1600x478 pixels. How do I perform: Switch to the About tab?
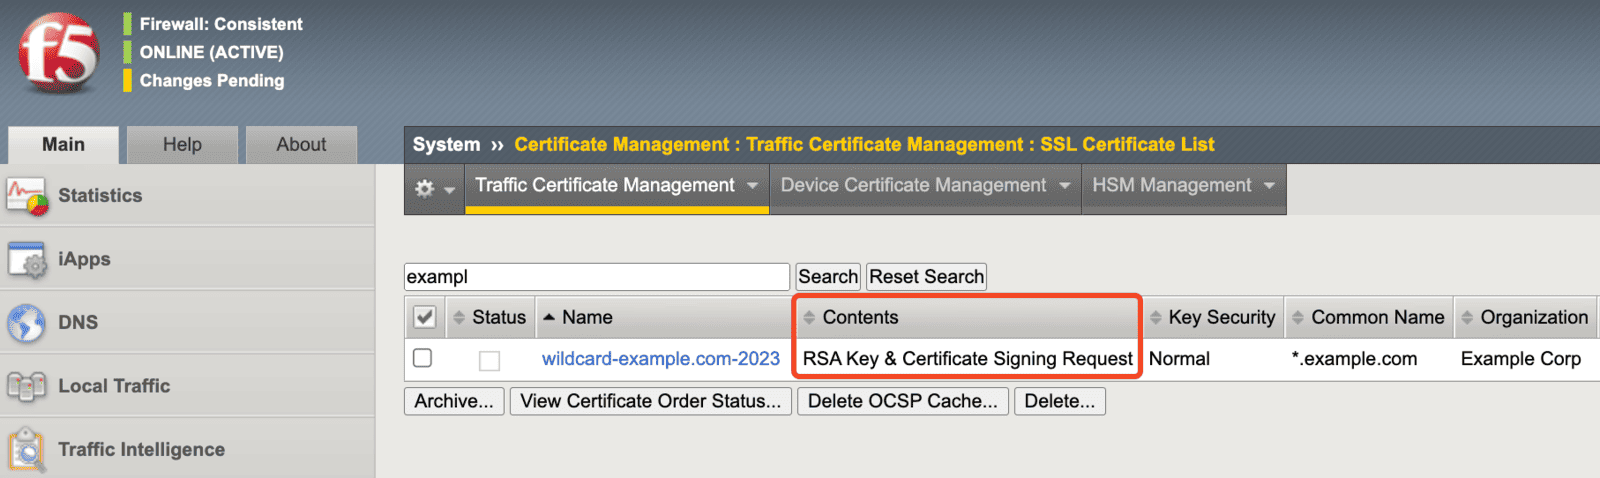click(x=301, y=145)
